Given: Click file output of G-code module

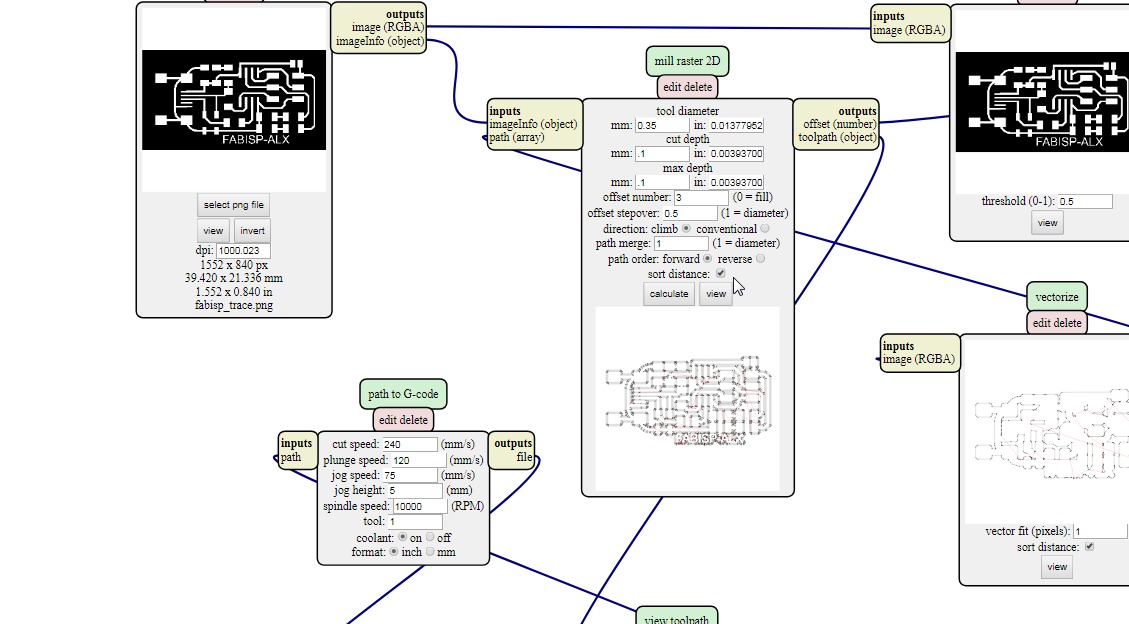Looking at the screenshot, I should pos(524,457).
